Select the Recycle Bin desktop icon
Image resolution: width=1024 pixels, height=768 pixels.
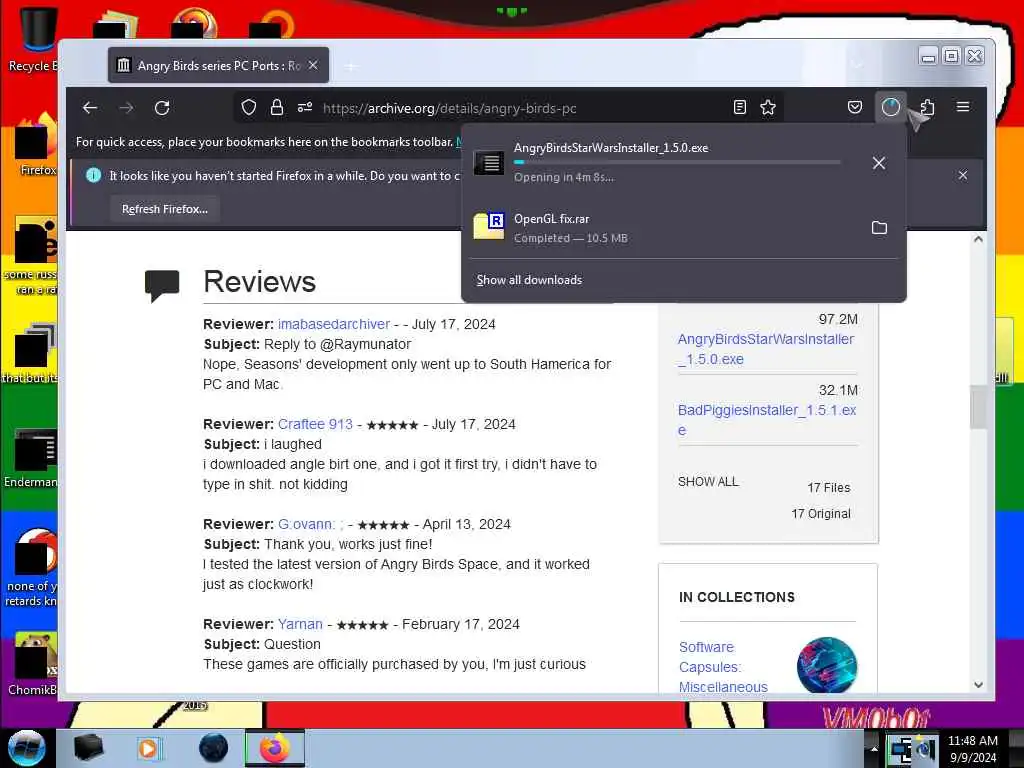[x=33, y=40]
